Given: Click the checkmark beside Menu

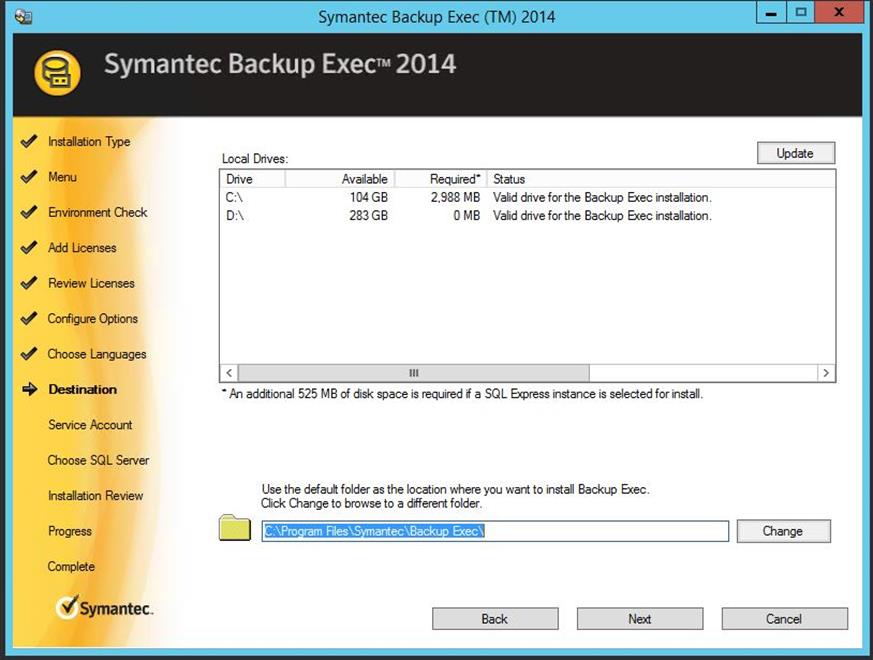Looking at the screenshot, I should coord(29,177).
